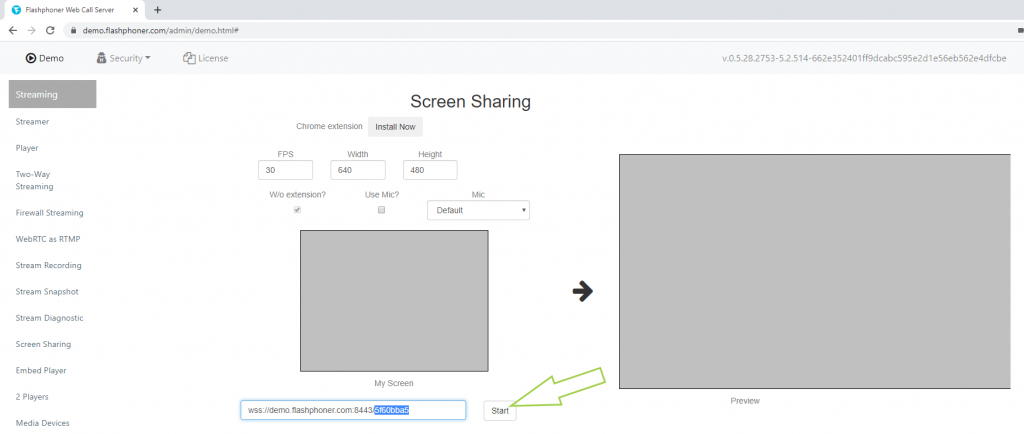Viewport: 1024px width, 434px height.
Task: Open the License page
Action: [206, 58]
